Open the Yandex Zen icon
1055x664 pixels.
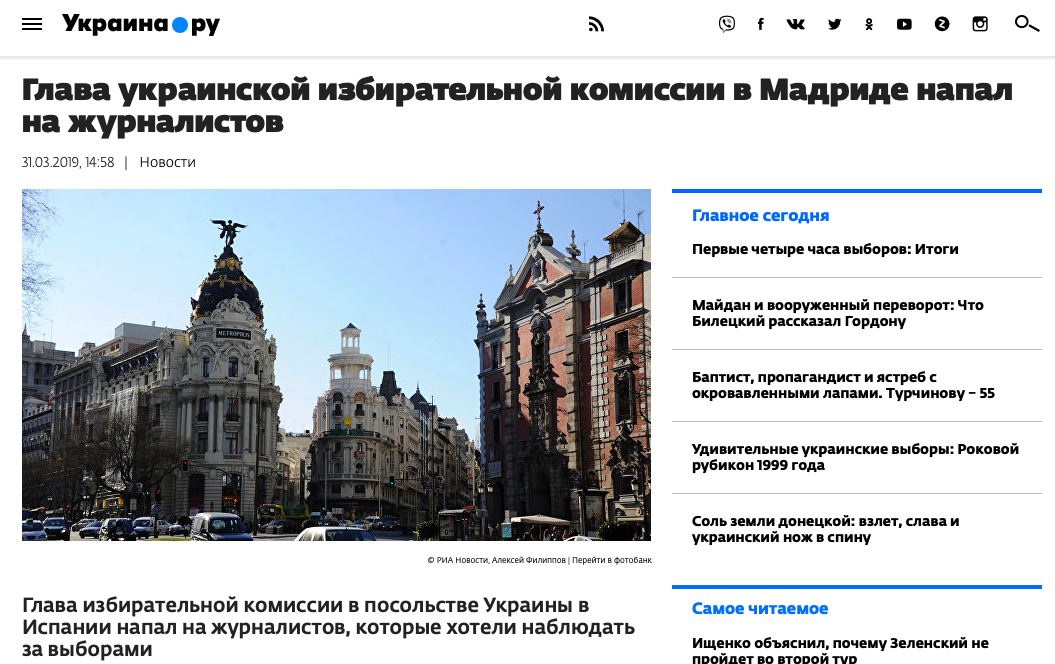coord(942,24)
